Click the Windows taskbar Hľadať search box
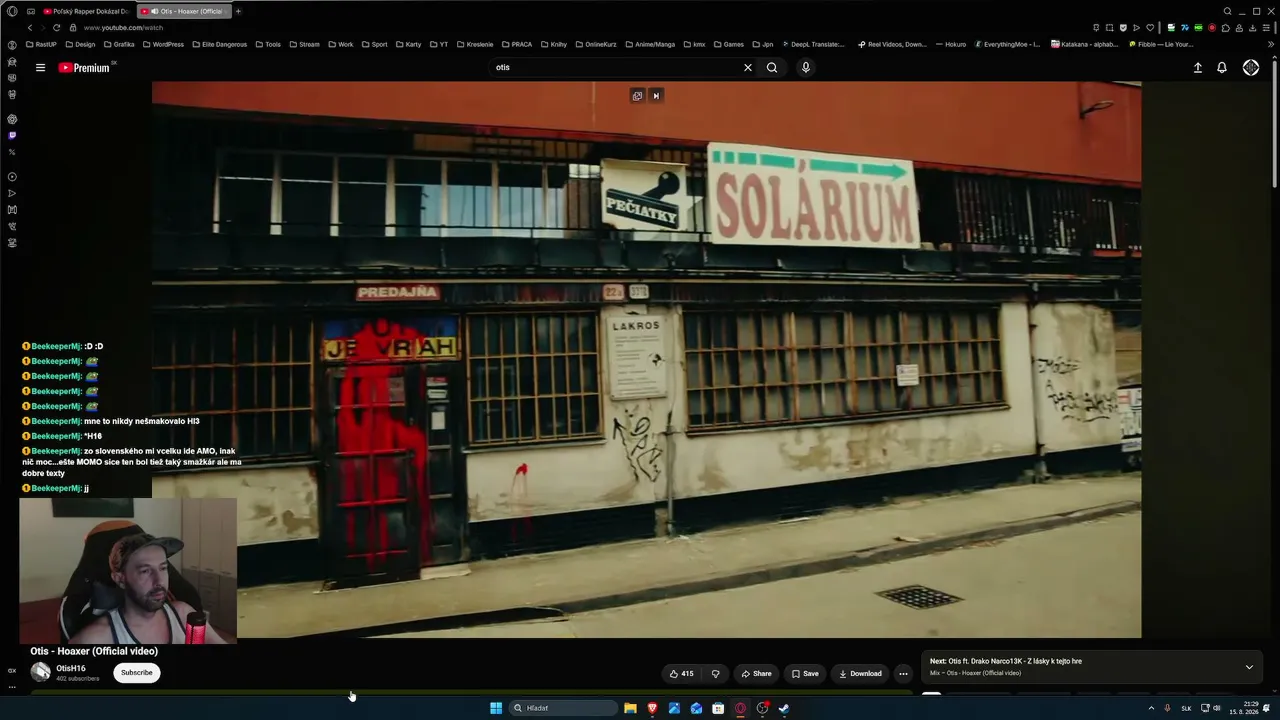The height and width of the screenshot is (720, 1280). click(563, 708)
